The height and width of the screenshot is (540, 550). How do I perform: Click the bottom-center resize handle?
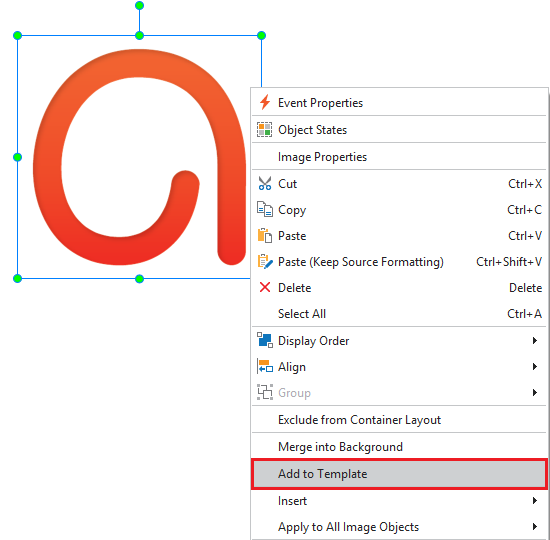(x=139, y=279)
